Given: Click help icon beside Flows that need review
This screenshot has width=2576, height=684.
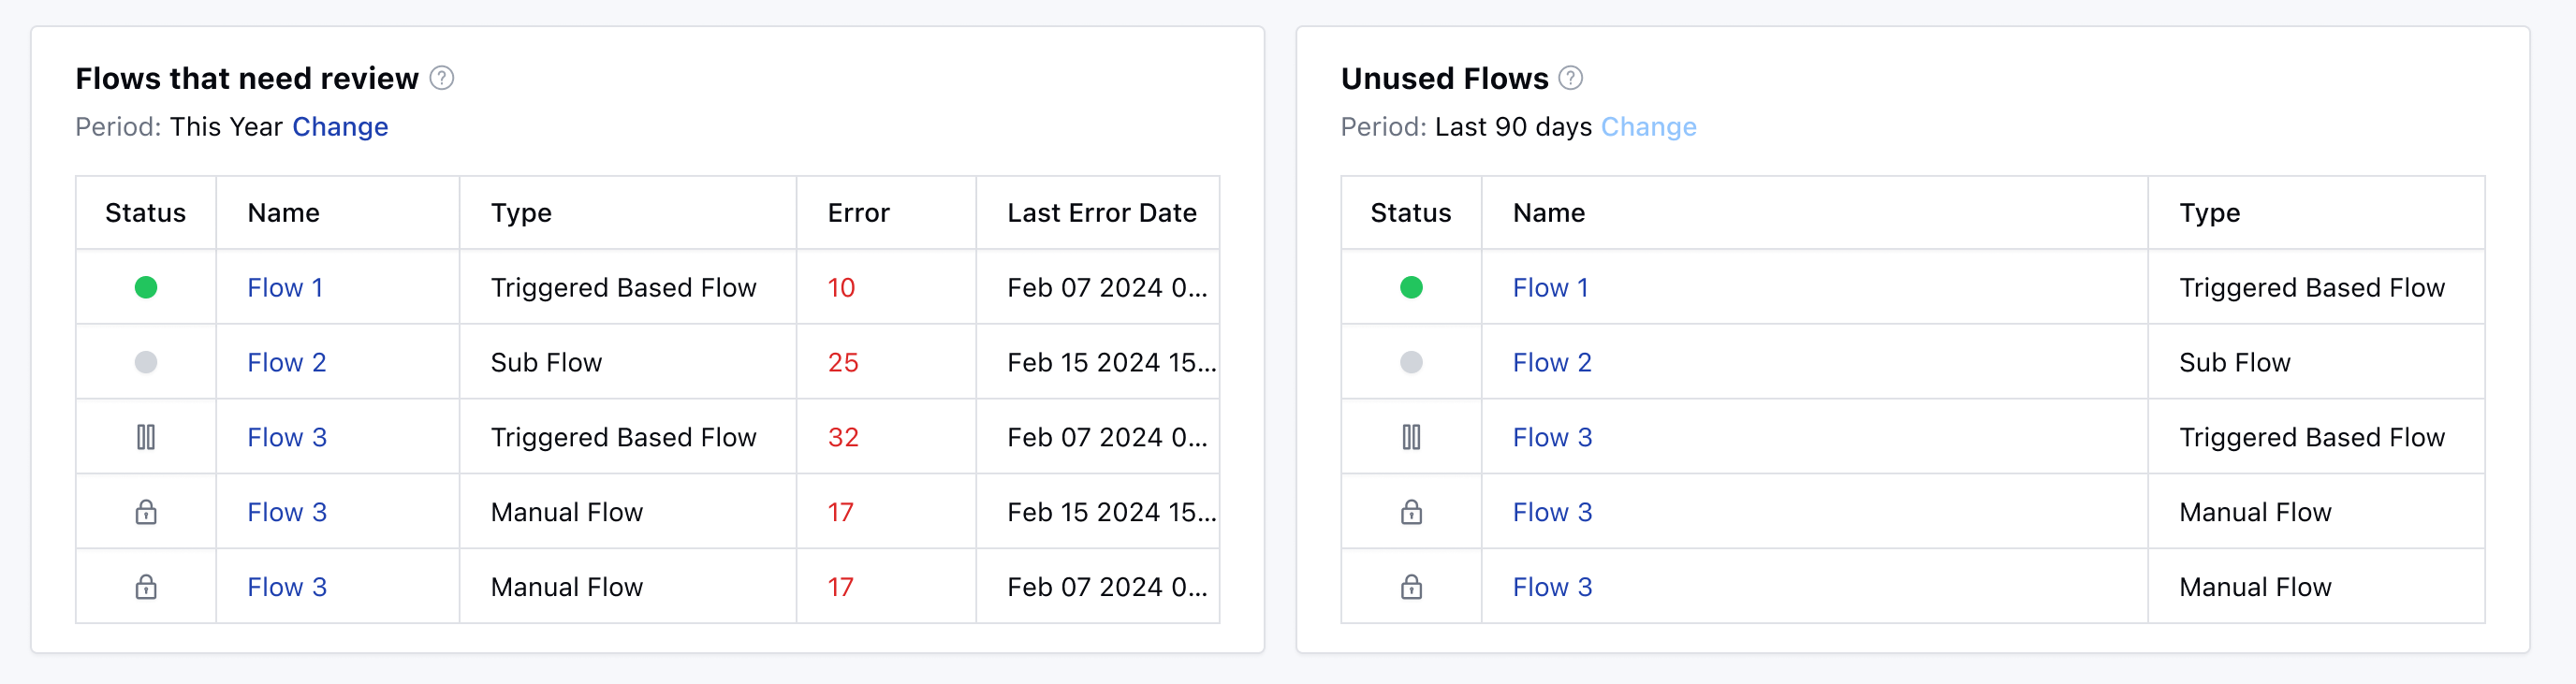Looking at the screenshot, I should [x=441, y=78].
